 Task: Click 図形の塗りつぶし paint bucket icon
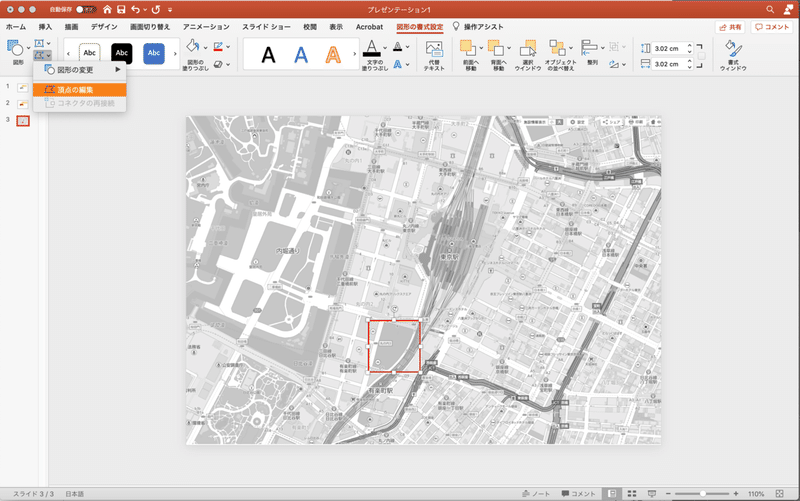pyautogui.click(x=193, y=46)
